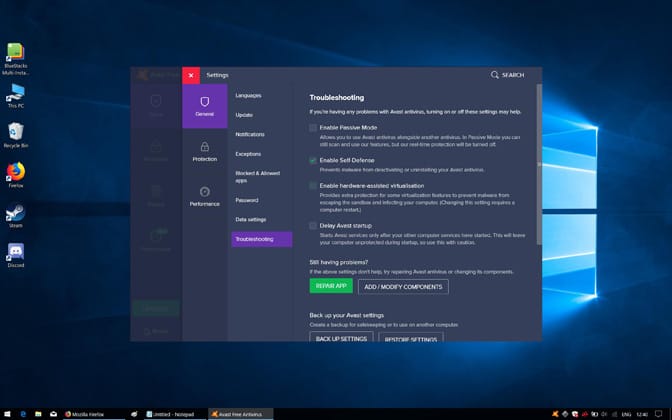The width and height of the screenshot is (672, 420).
Task: Select Exceptions in the settings list
Action: 248,154
